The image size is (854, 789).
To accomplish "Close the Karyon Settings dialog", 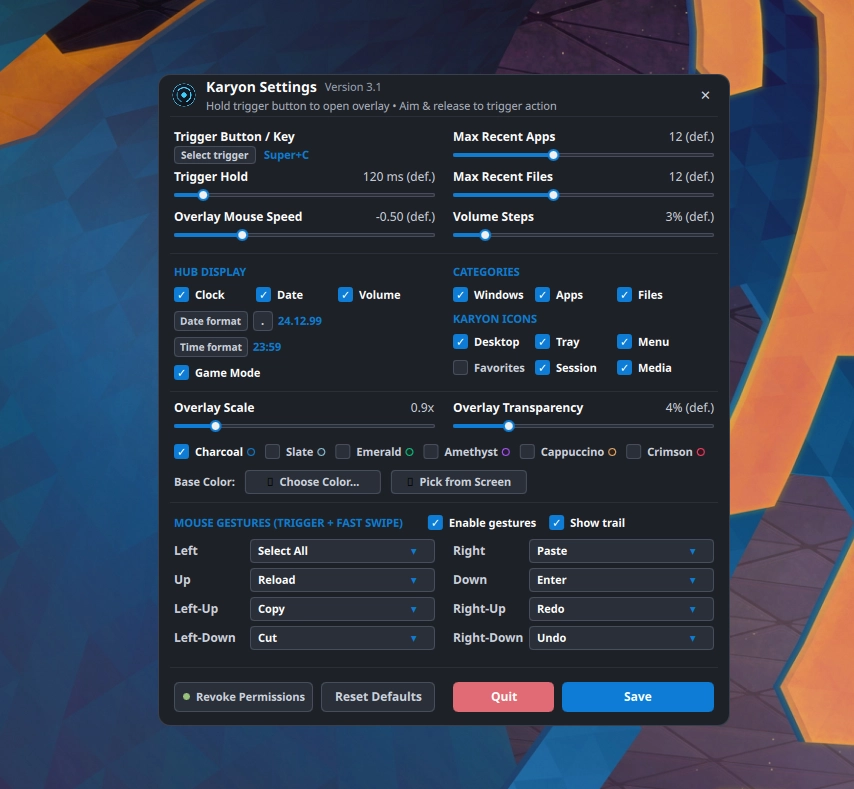I will point(705,95).
